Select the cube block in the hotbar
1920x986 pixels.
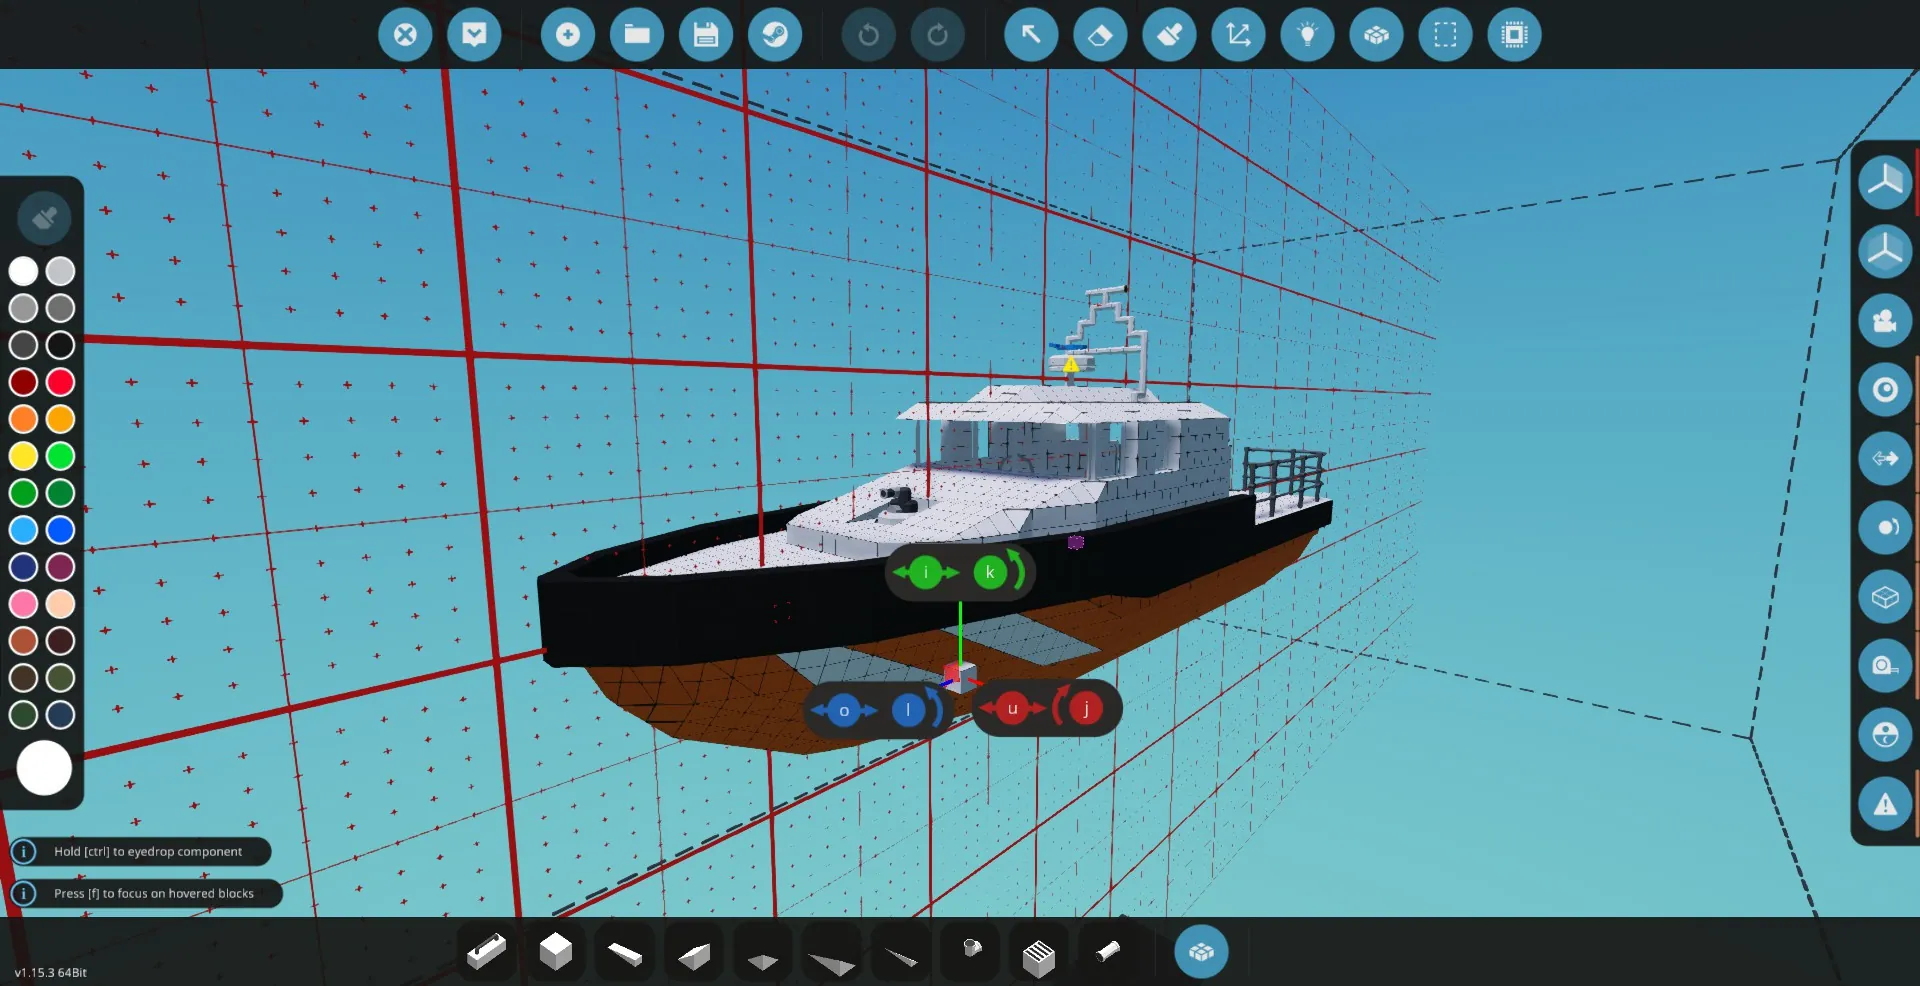pos(555,952)
